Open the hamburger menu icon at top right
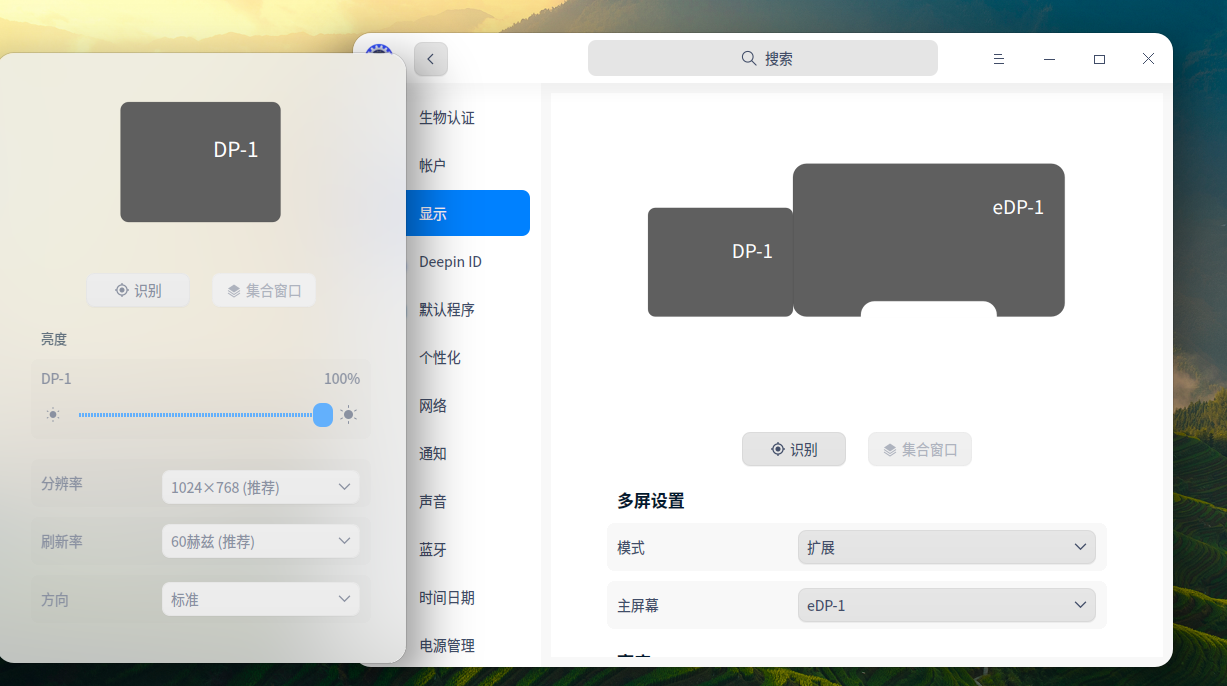The height and width of the screenshot is (686, 1227). [x=998, y=58]
